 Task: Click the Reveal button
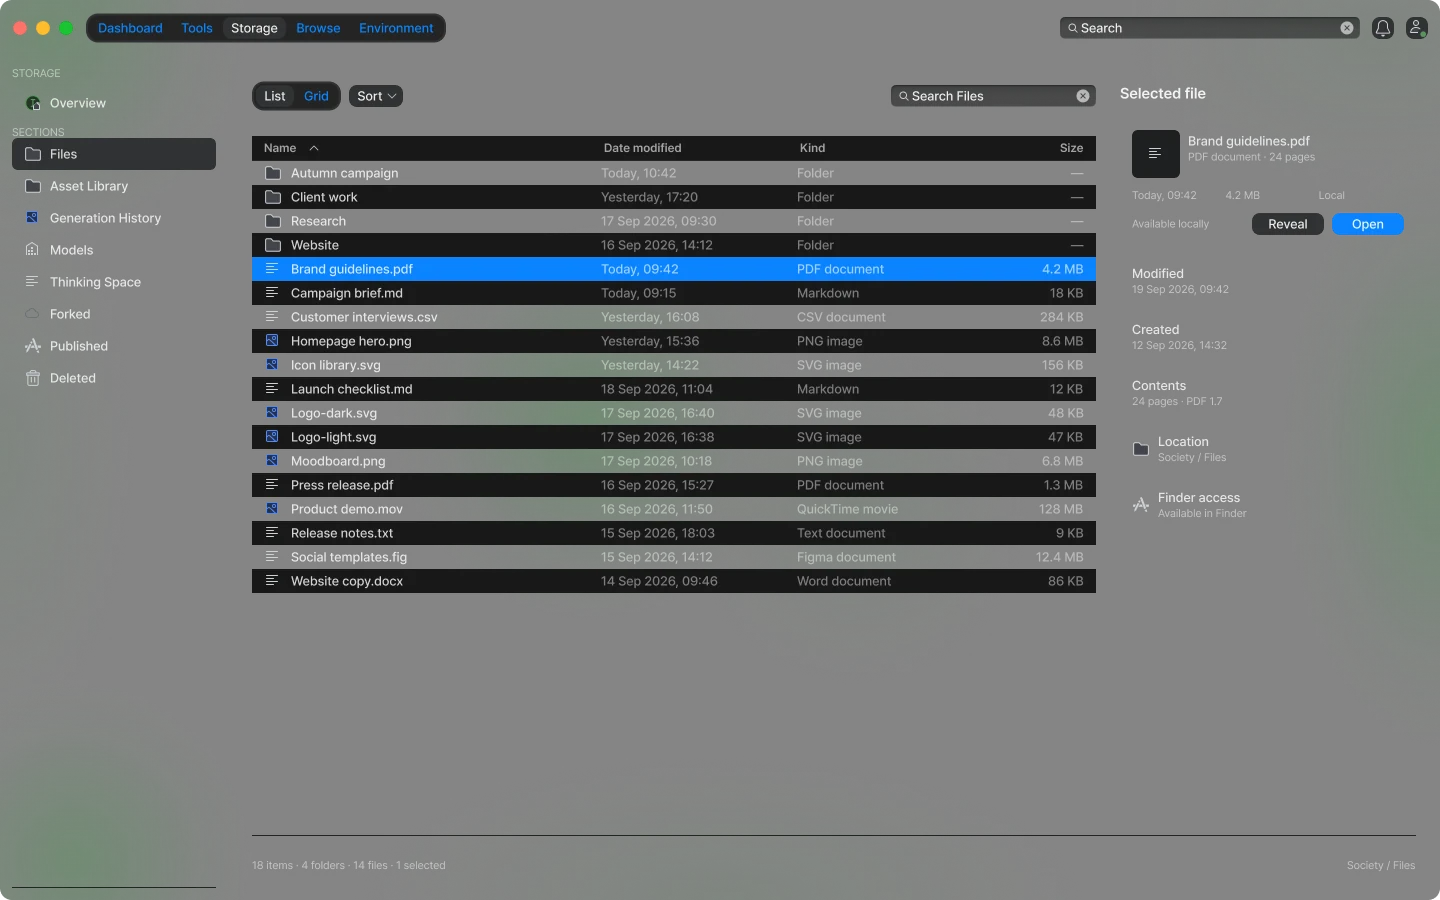pyautogui.click(x=1288, y=224)
